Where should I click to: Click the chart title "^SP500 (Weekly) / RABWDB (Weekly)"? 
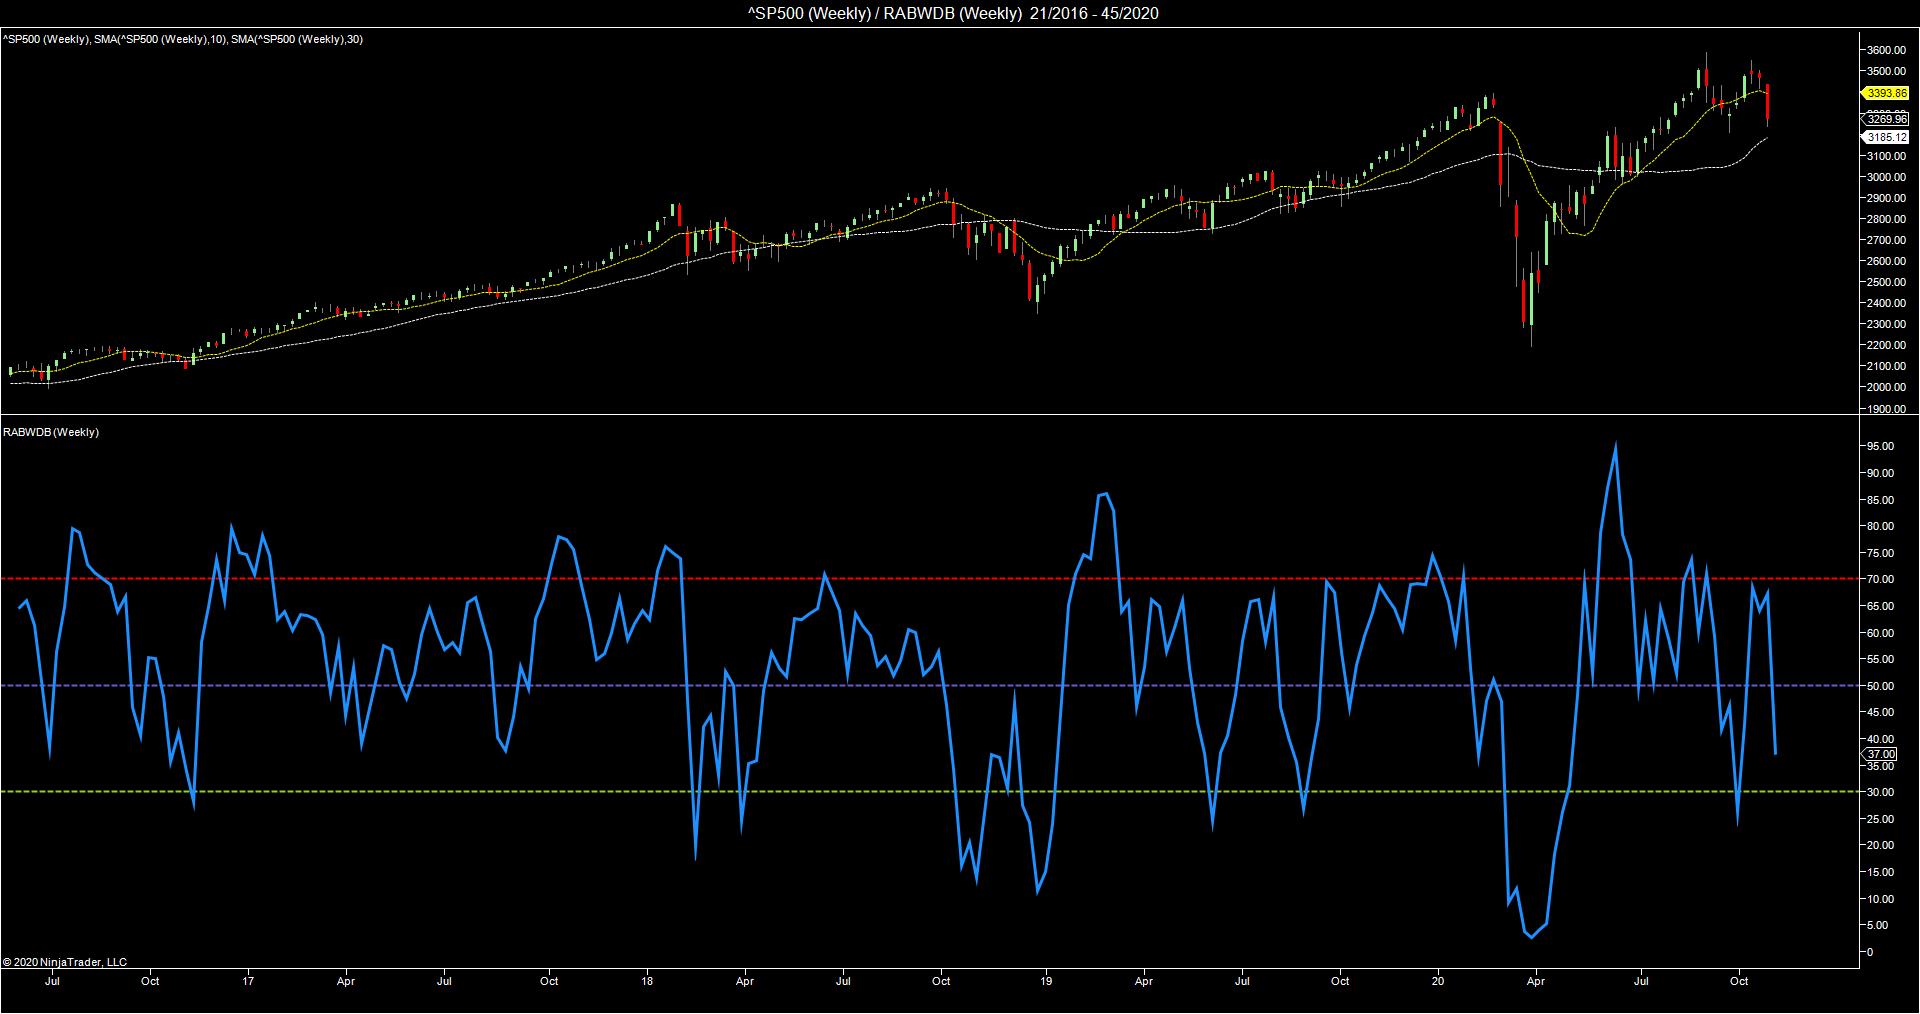pos(884,13)
